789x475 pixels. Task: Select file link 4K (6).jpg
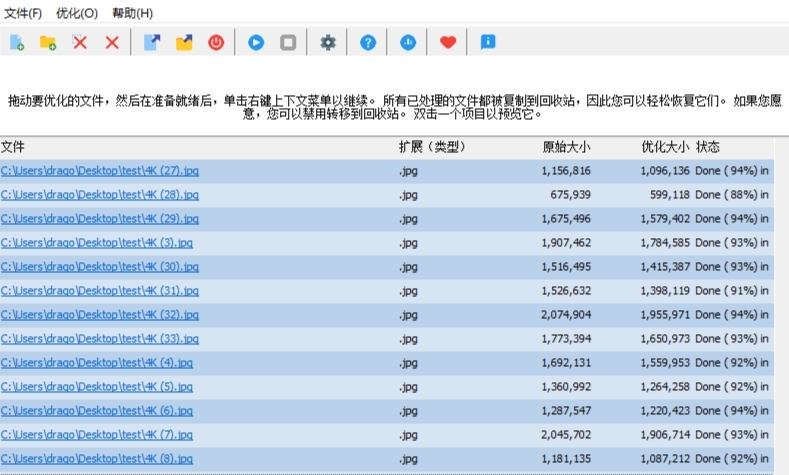coord(97,411)
